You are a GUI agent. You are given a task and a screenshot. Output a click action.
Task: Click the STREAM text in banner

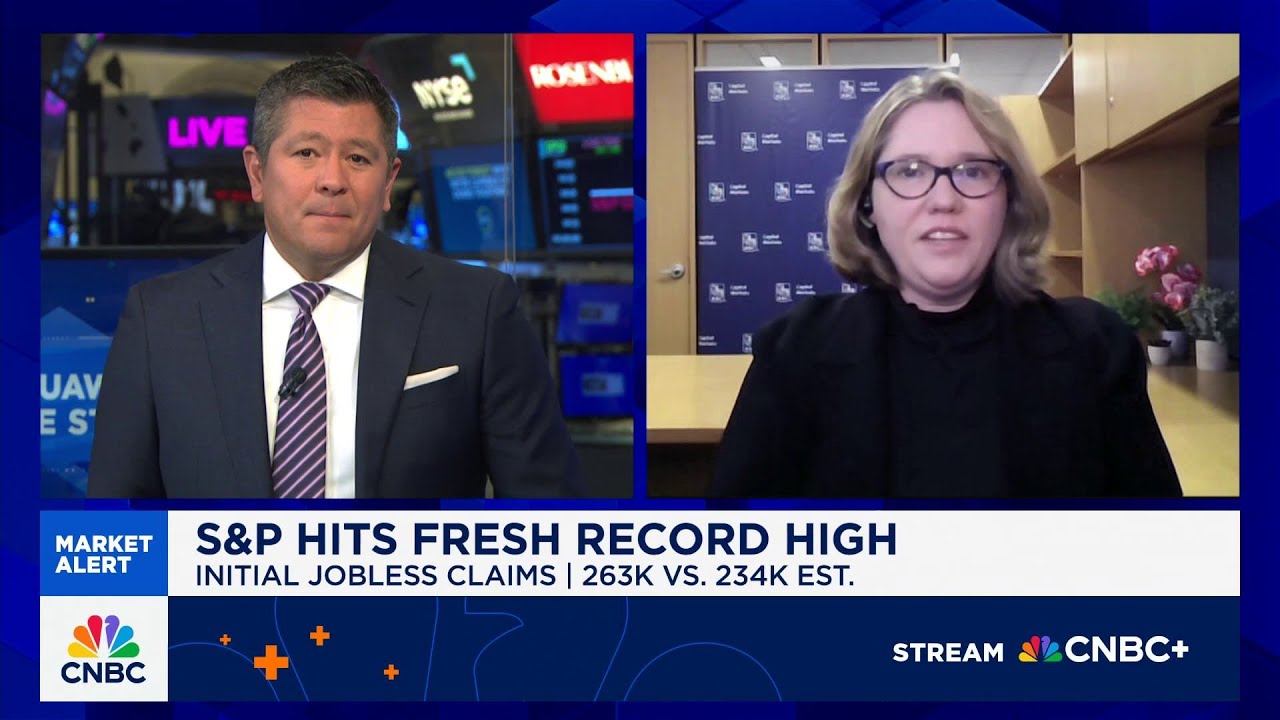948,652
